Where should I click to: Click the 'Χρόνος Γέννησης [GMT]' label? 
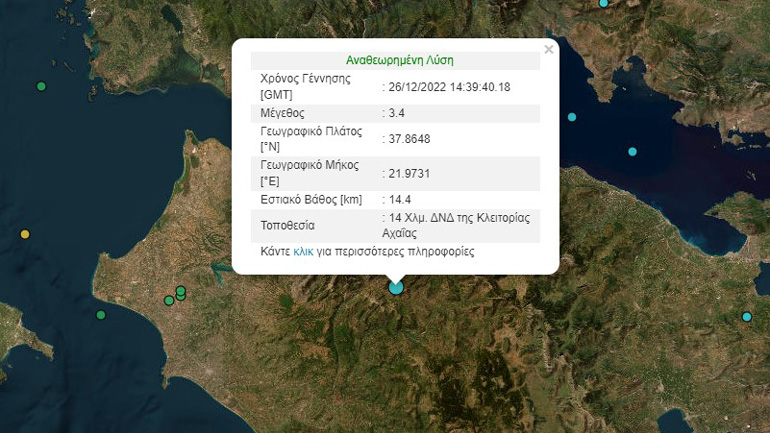[x=305, y=86]
